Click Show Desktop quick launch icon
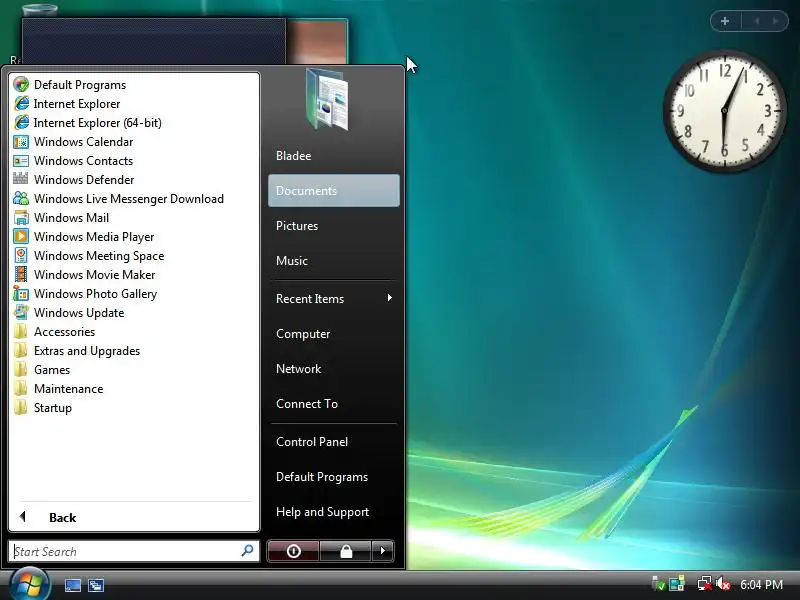The width and height of the screenshot is (800, 600). tap(72, 585)
